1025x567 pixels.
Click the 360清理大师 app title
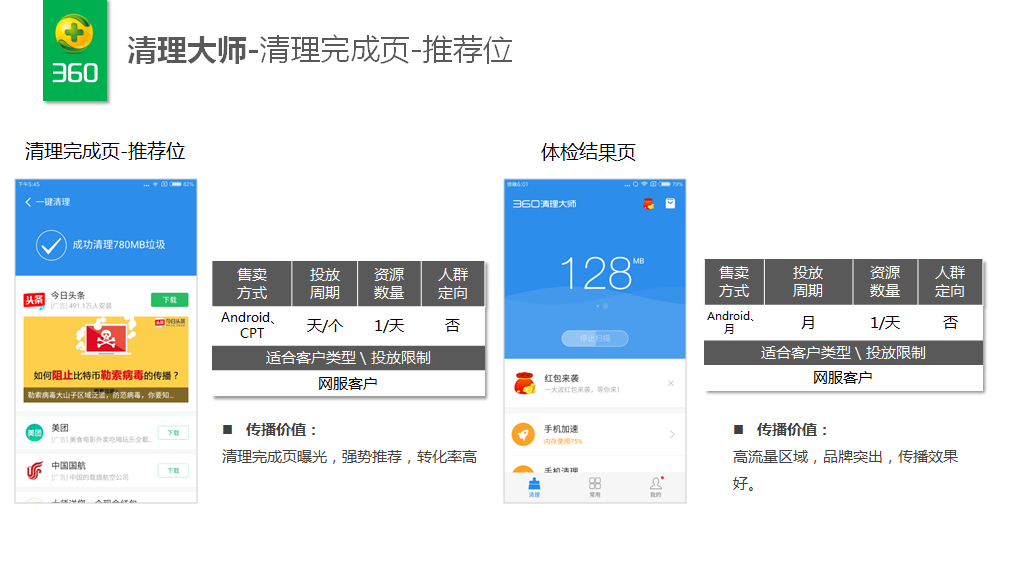tap(545, 204)
